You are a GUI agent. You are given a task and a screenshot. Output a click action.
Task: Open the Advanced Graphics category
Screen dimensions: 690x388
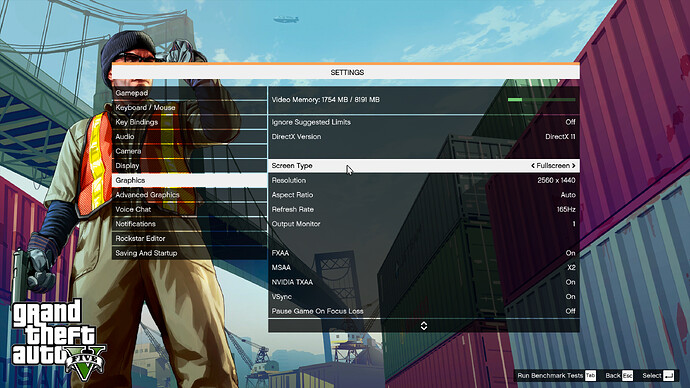click(x=189, y=195)
